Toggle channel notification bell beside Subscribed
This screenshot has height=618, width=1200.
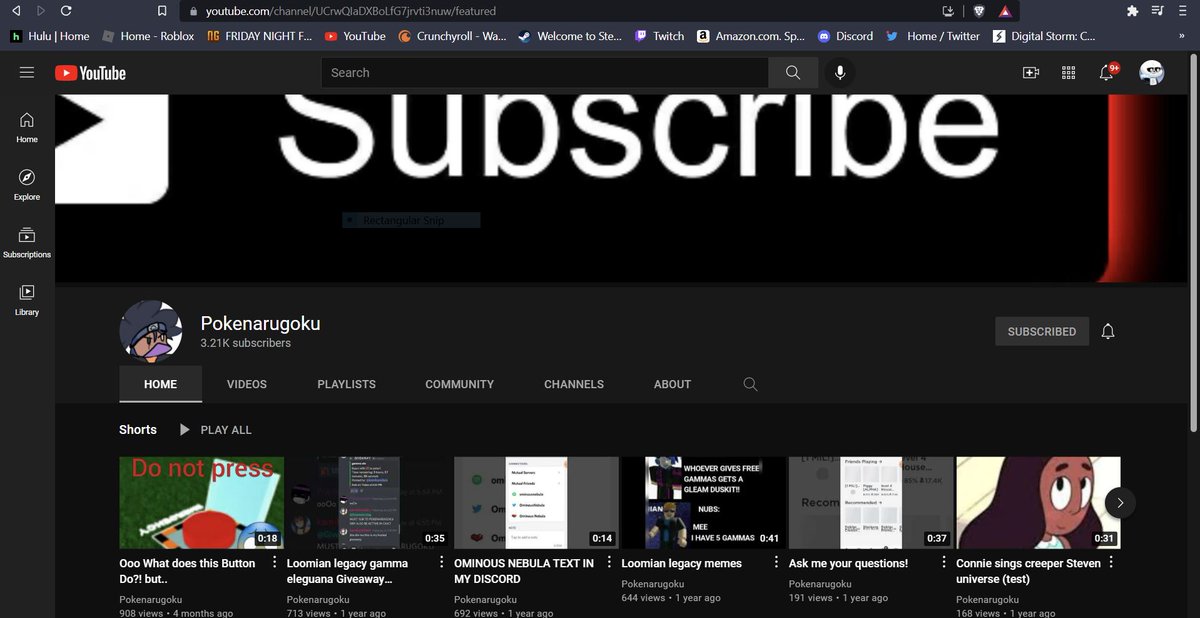(x=1108, y=331)
